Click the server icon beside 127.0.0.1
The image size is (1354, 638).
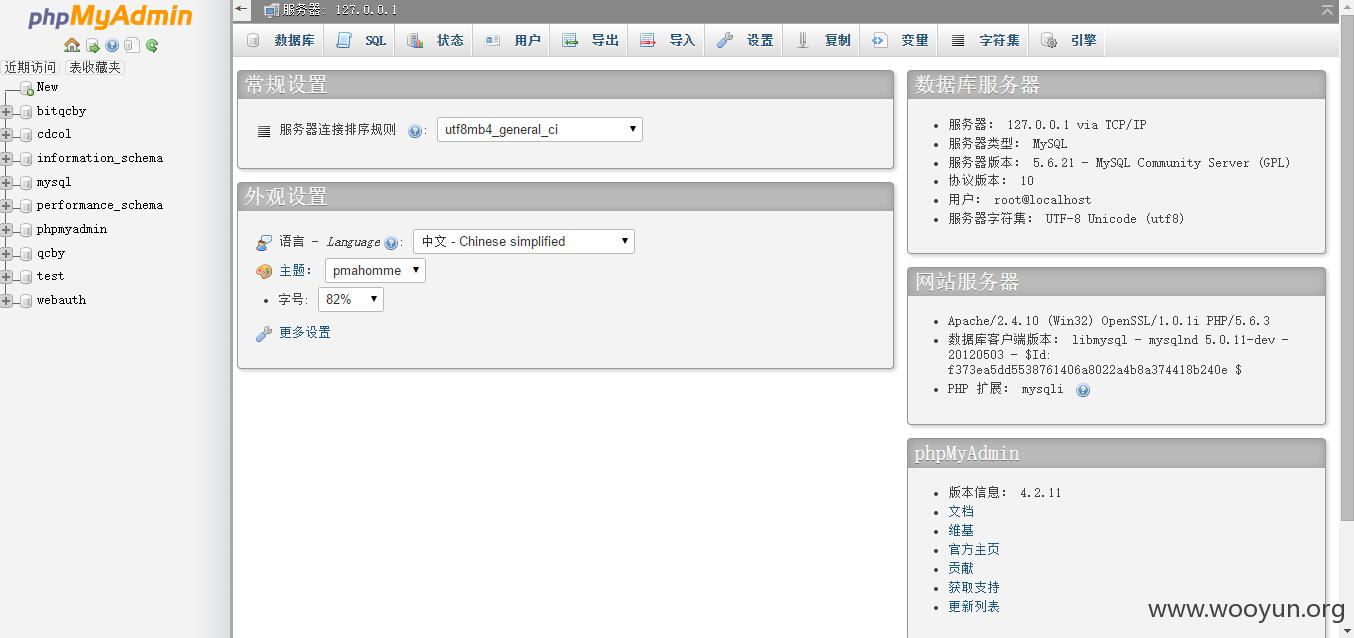[x=271, y=10]
